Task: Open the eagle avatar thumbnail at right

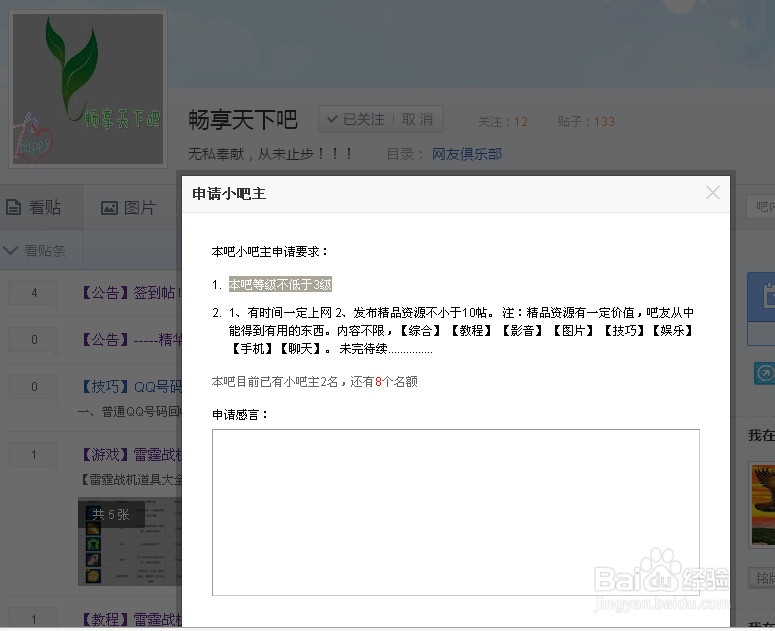Action: coord(762,504)
